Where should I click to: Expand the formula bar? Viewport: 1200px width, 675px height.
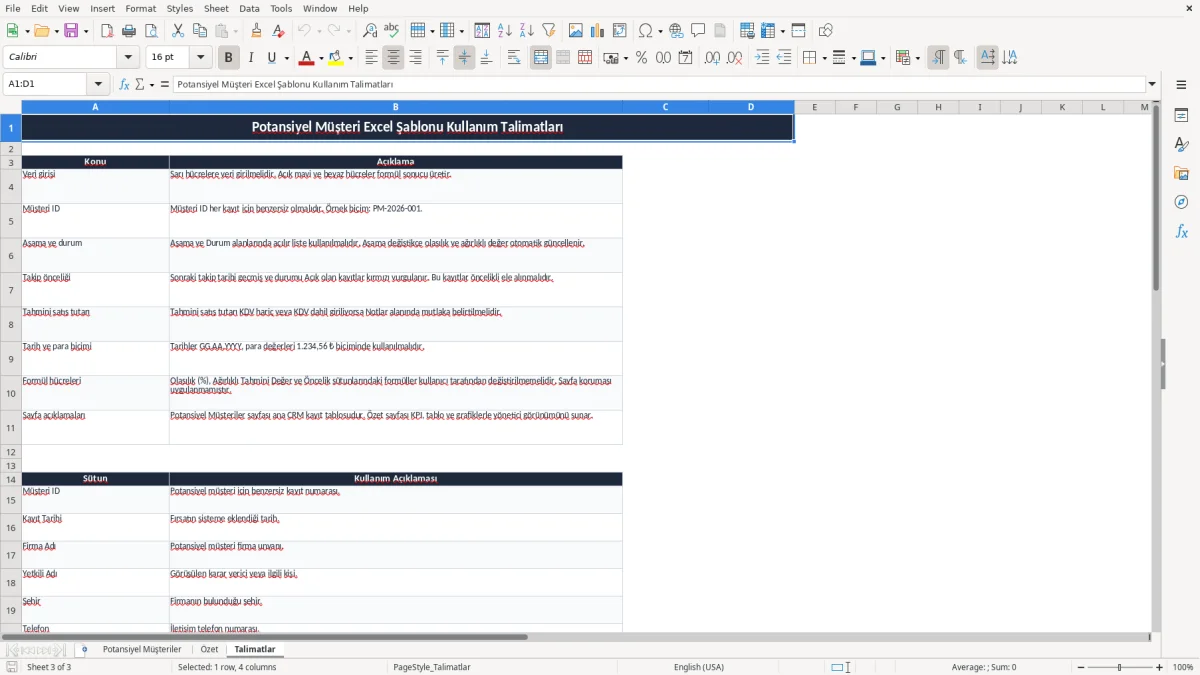click(x=1152, y=85)
